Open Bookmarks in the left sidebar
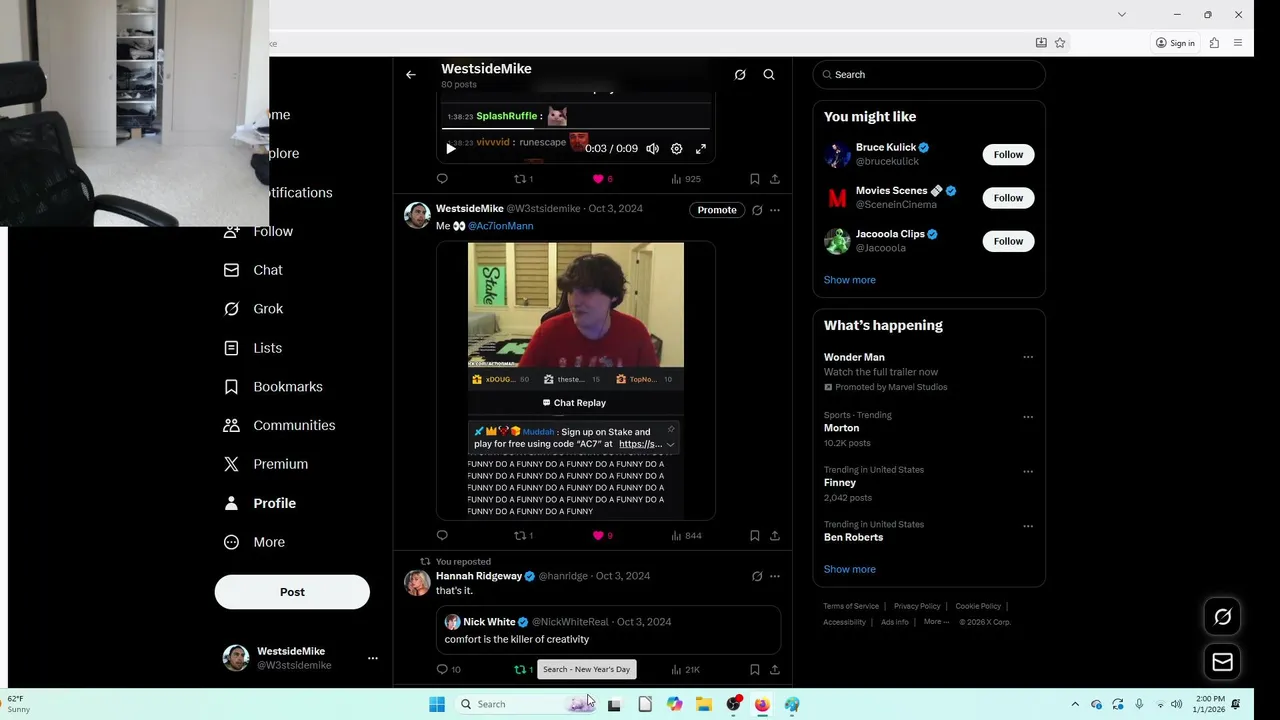This screenshot has width=1280, height=720. [x=273, y=387]
